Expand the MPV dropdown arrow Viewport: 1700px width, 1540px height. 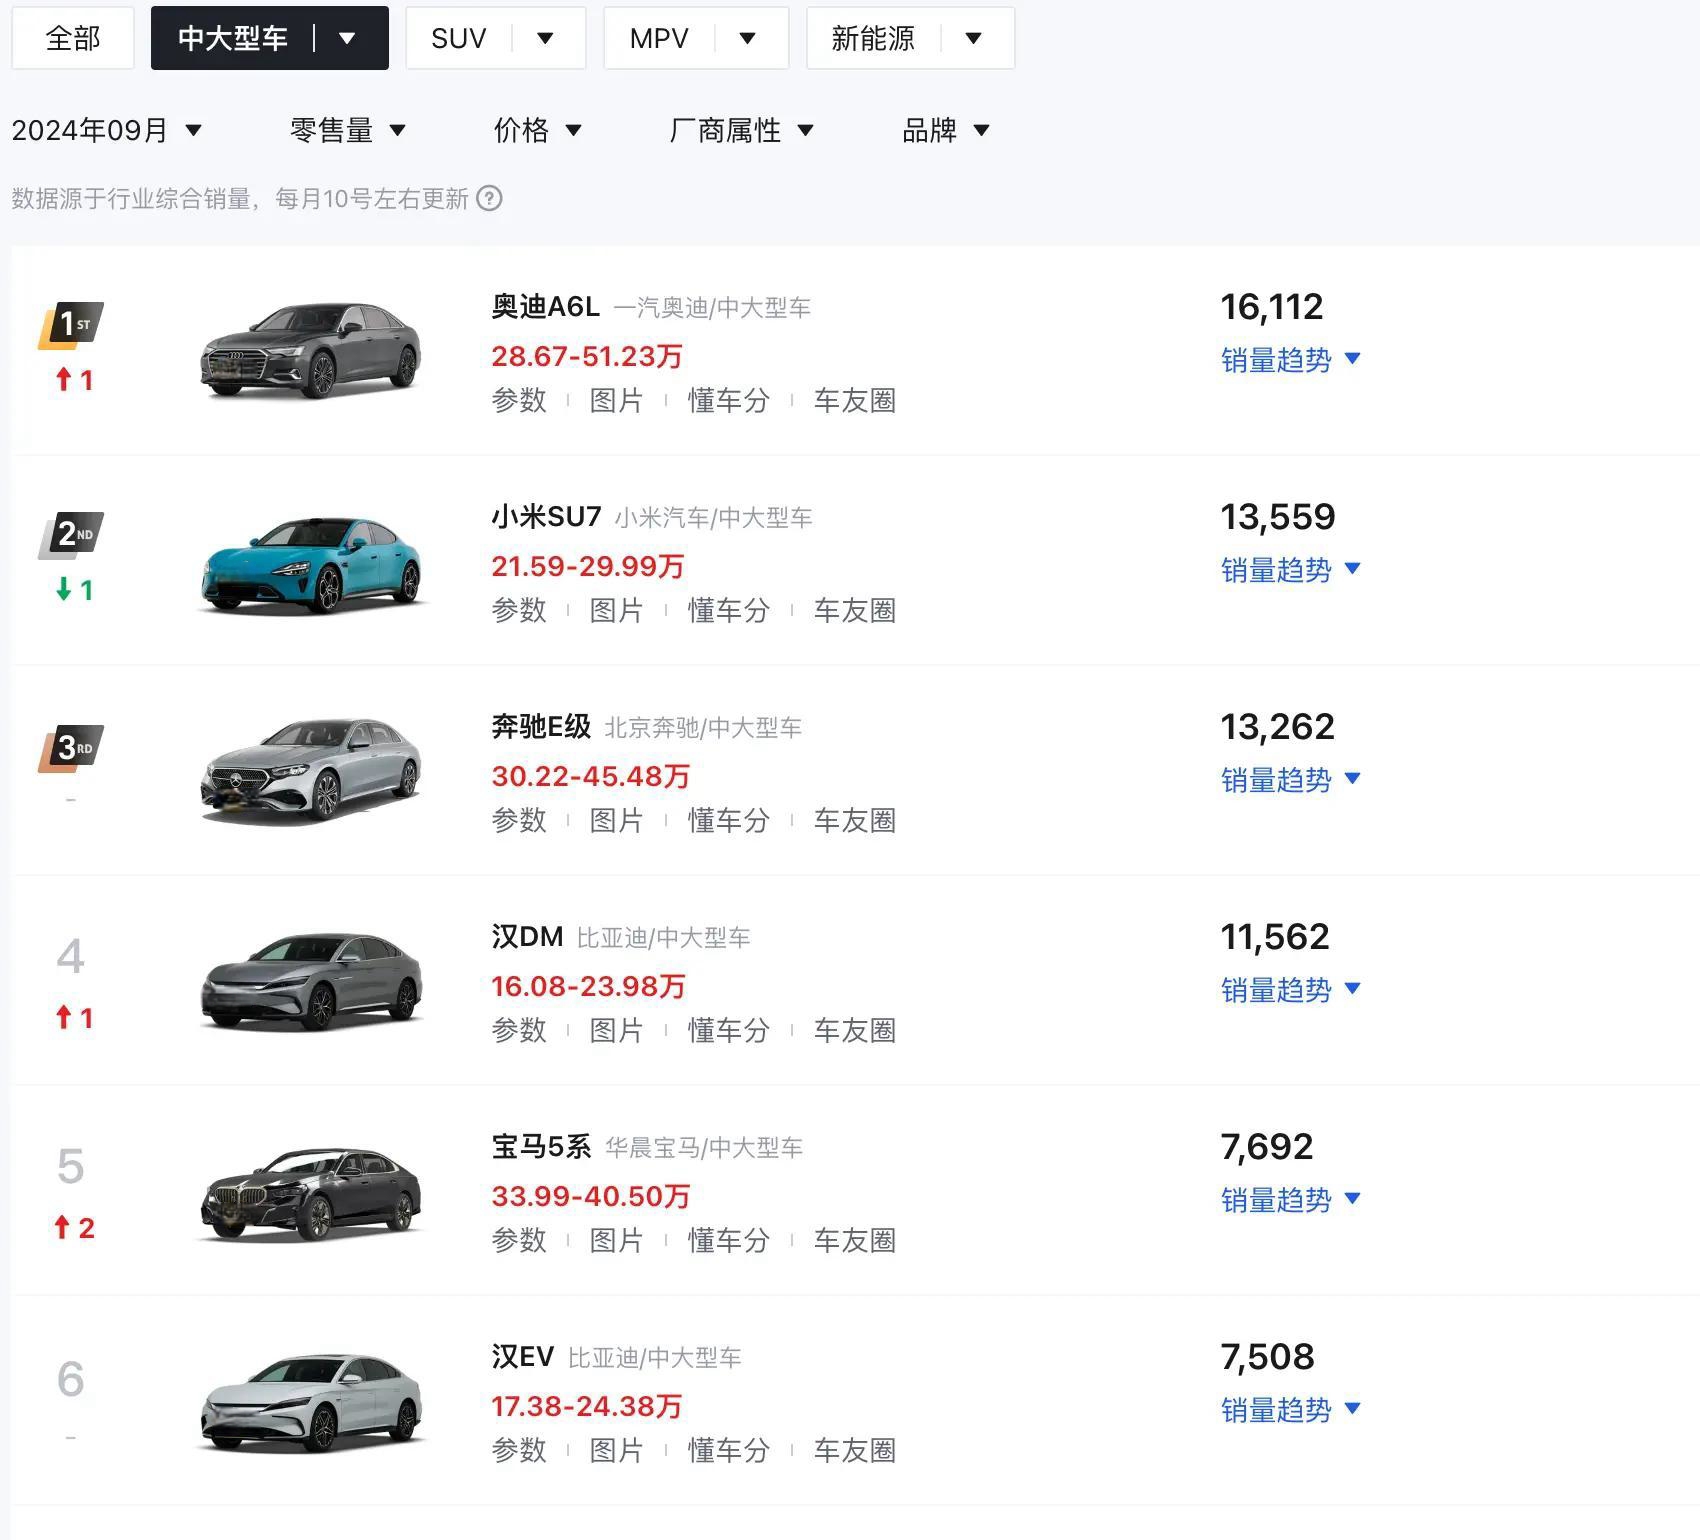pos(747,38)
